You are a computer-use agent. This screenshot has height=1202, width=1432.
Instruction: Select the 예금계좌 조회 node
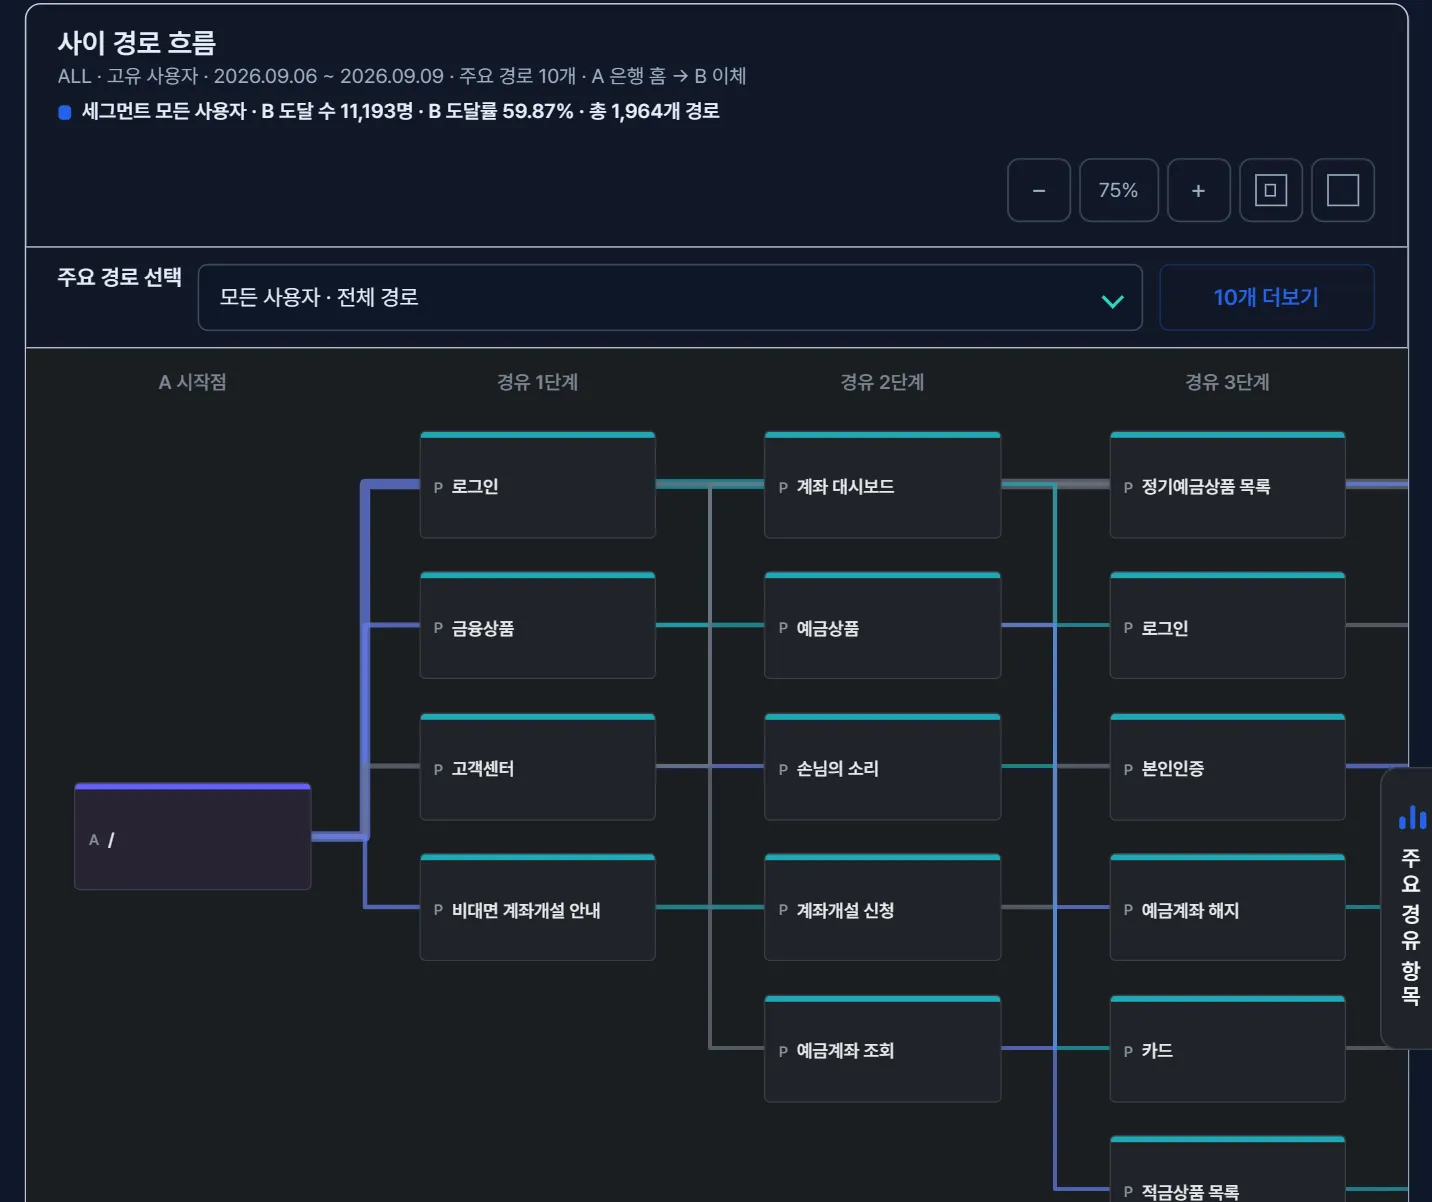coord(883,1049)
